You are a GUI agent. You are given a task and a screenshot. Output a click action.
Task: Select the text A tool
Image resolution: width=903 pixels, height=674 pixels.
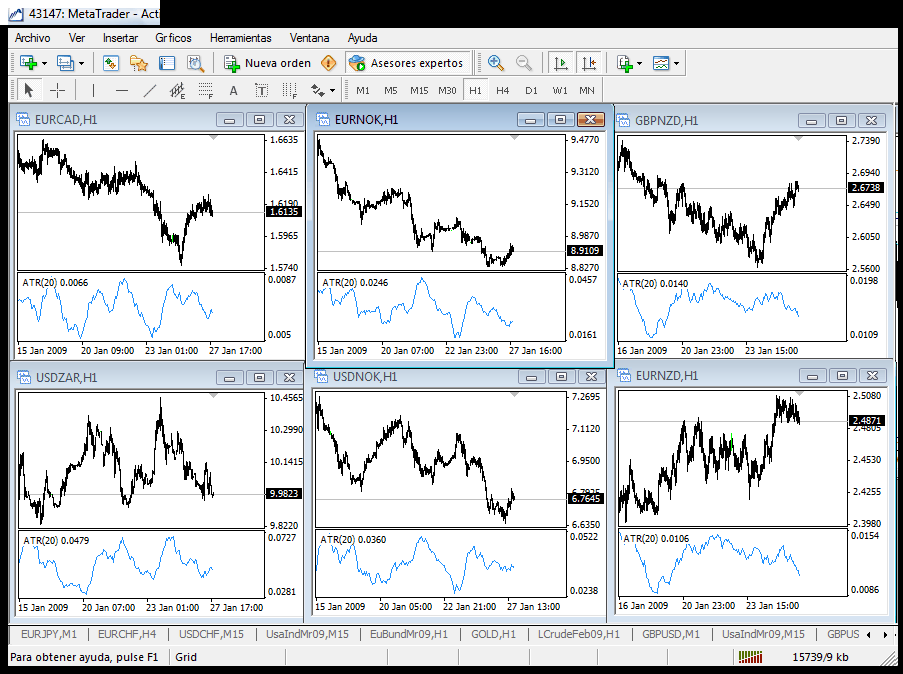[x=233, y=90]
